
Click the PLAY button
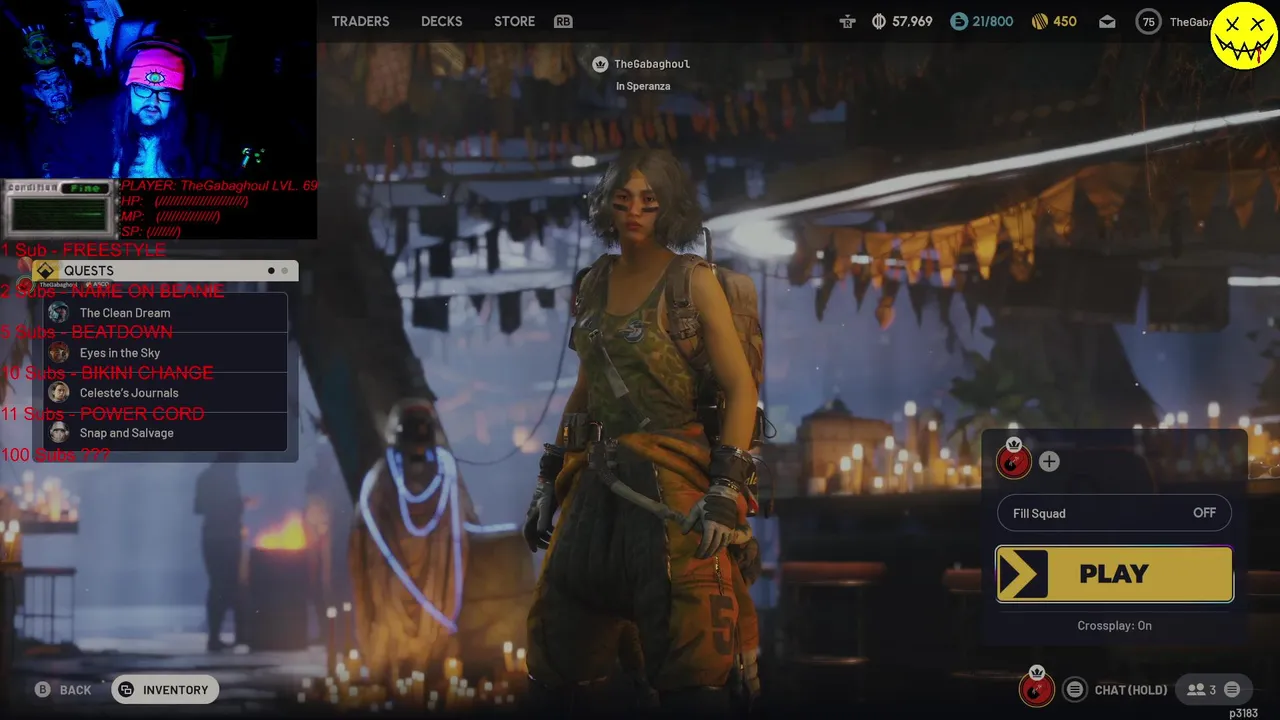coord(1114,574)
